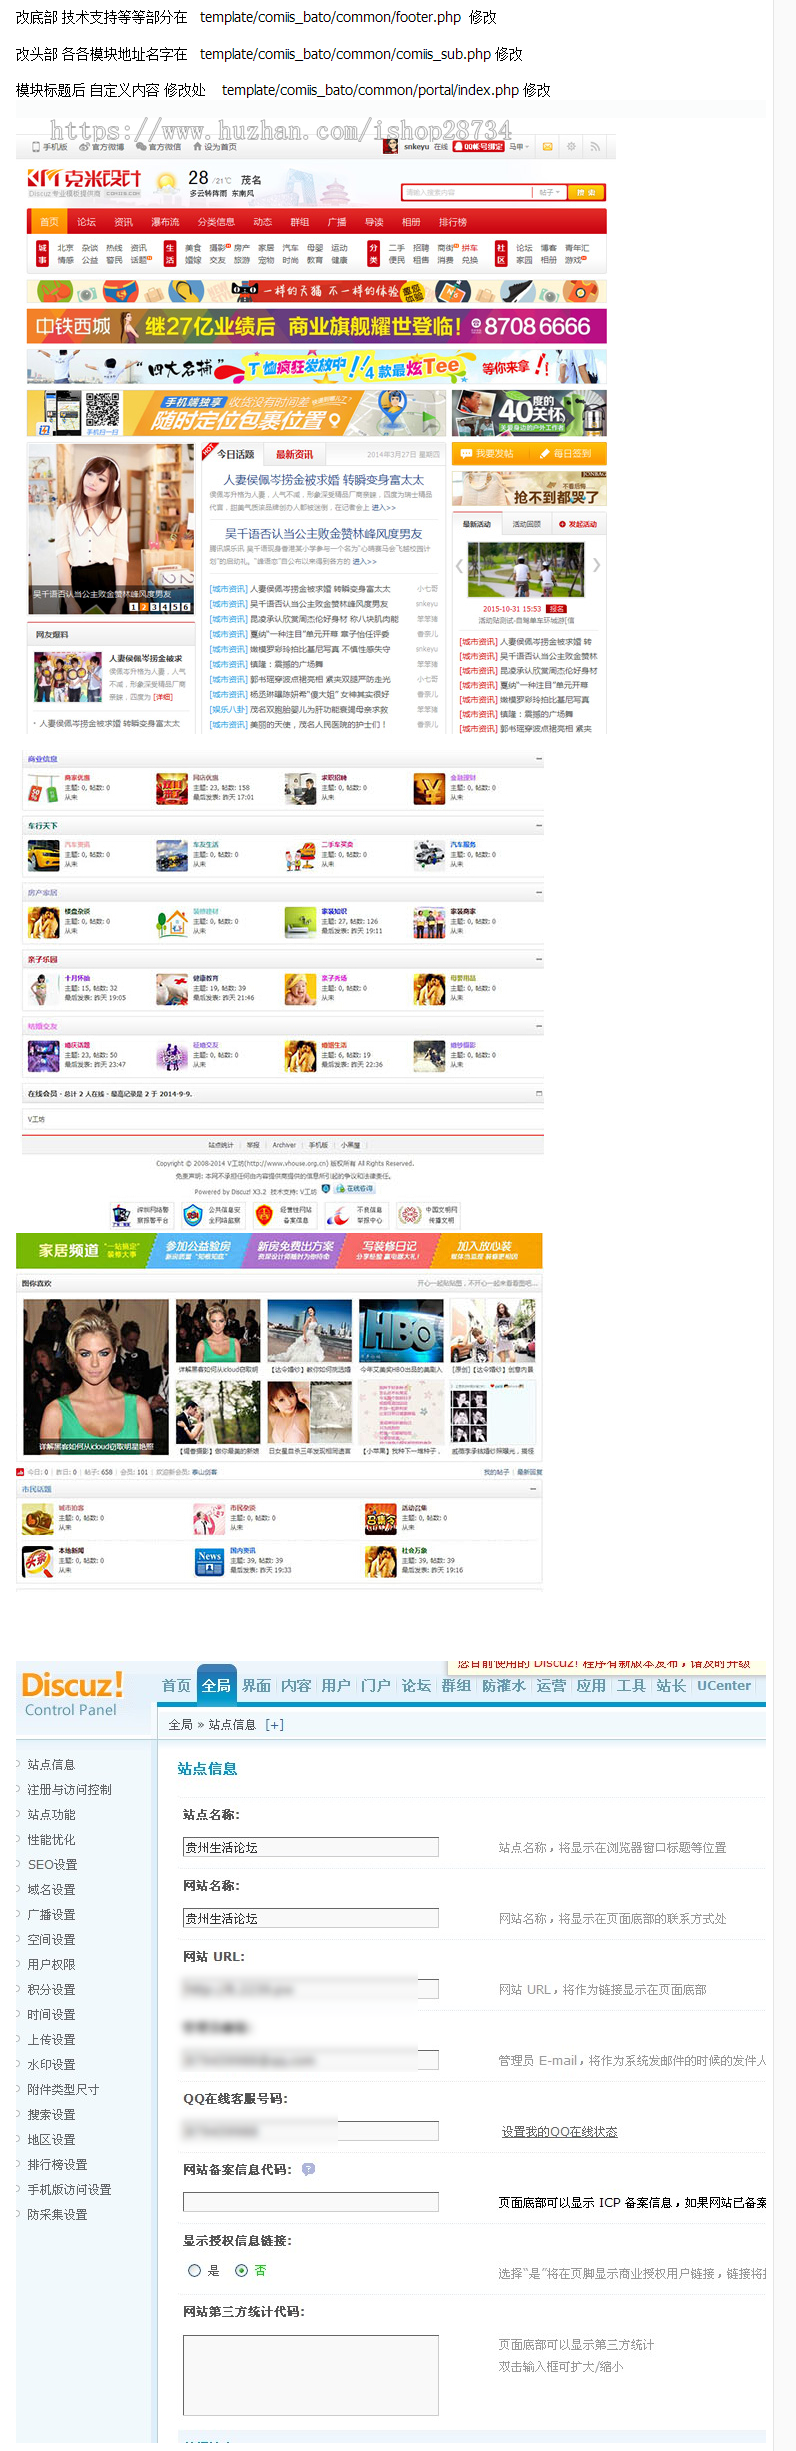Viewport: 796px width, 2451px height.
Task: Click the 参加公益验房 banner segment
Action: point(197,1251)
